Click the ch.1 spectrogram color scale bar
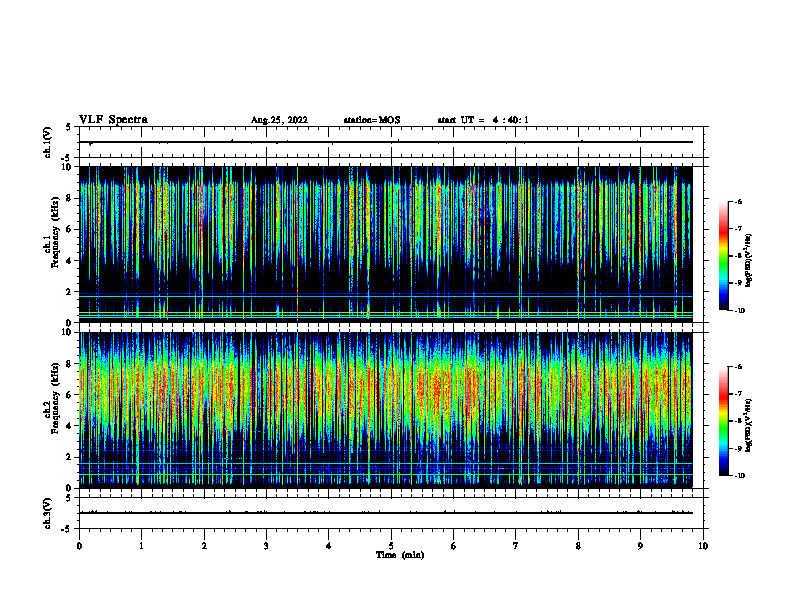 click(723, 256)
